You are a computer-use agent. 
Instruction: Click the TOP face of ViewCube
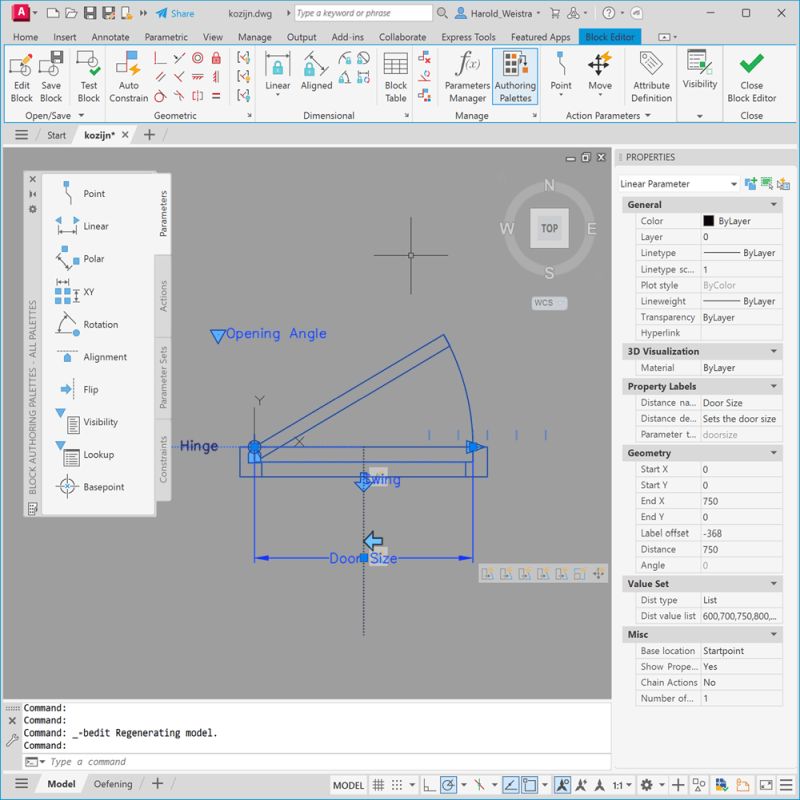(549, 228)
